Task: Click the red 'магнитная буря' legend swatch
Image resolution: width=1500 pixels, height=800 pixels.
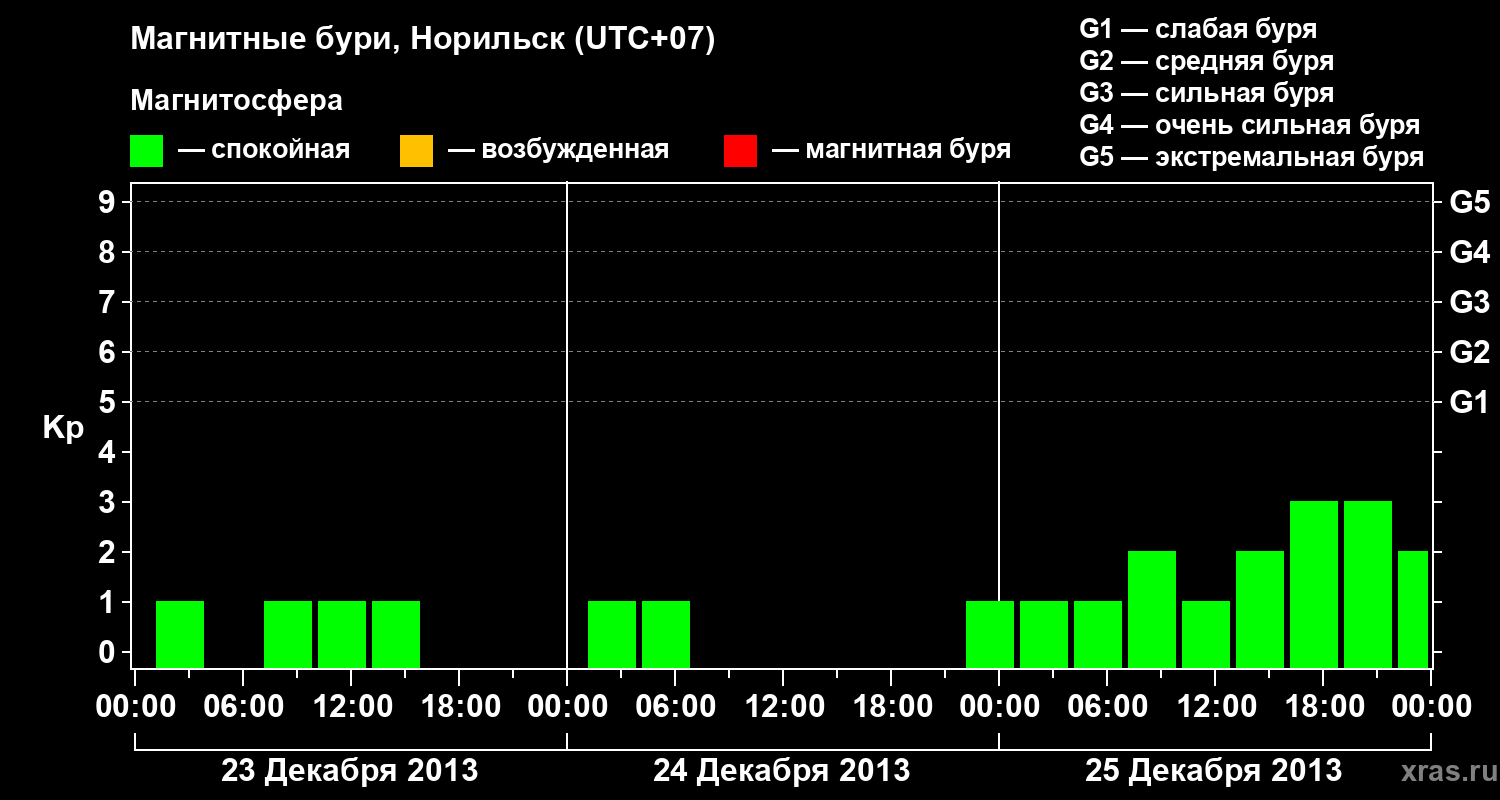Action: point(740,151)
